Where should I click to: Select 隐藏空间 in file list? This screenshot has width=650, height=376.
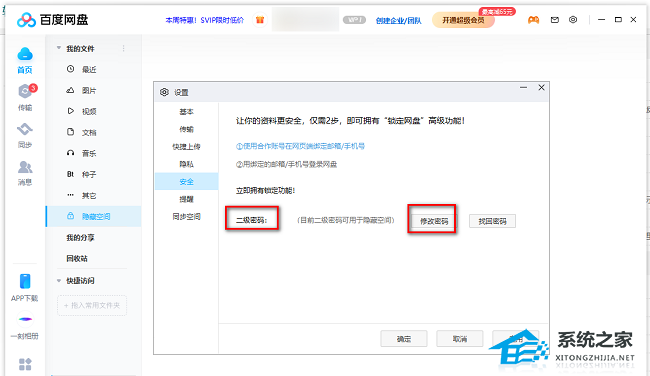click(94, 216)
